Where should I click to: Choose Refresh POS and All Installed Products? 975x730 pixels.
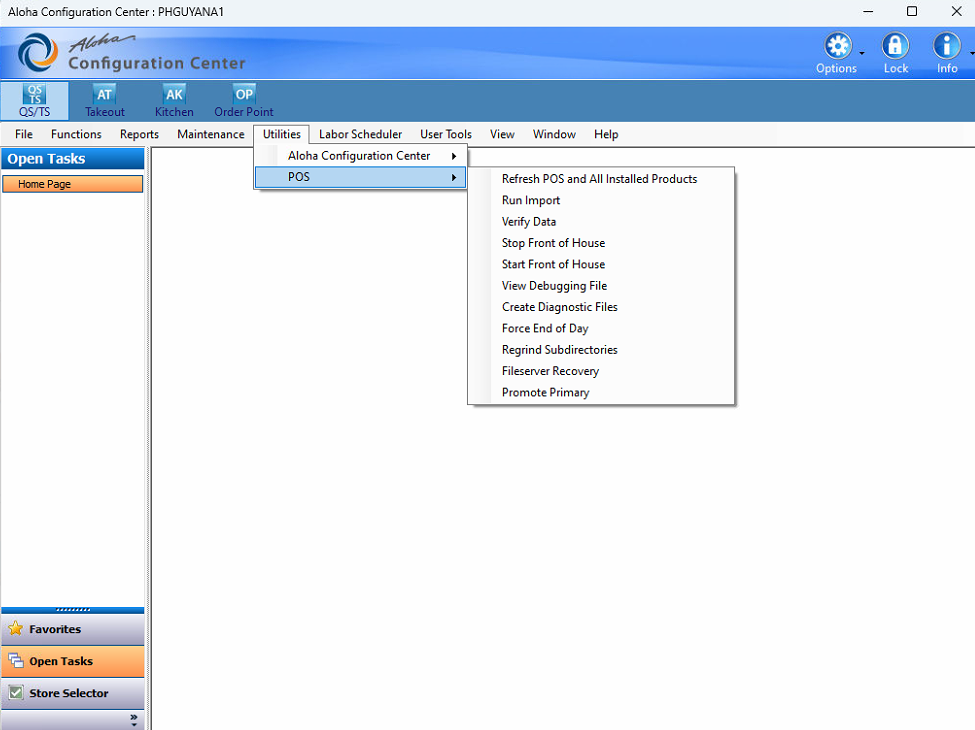point(601,179)
